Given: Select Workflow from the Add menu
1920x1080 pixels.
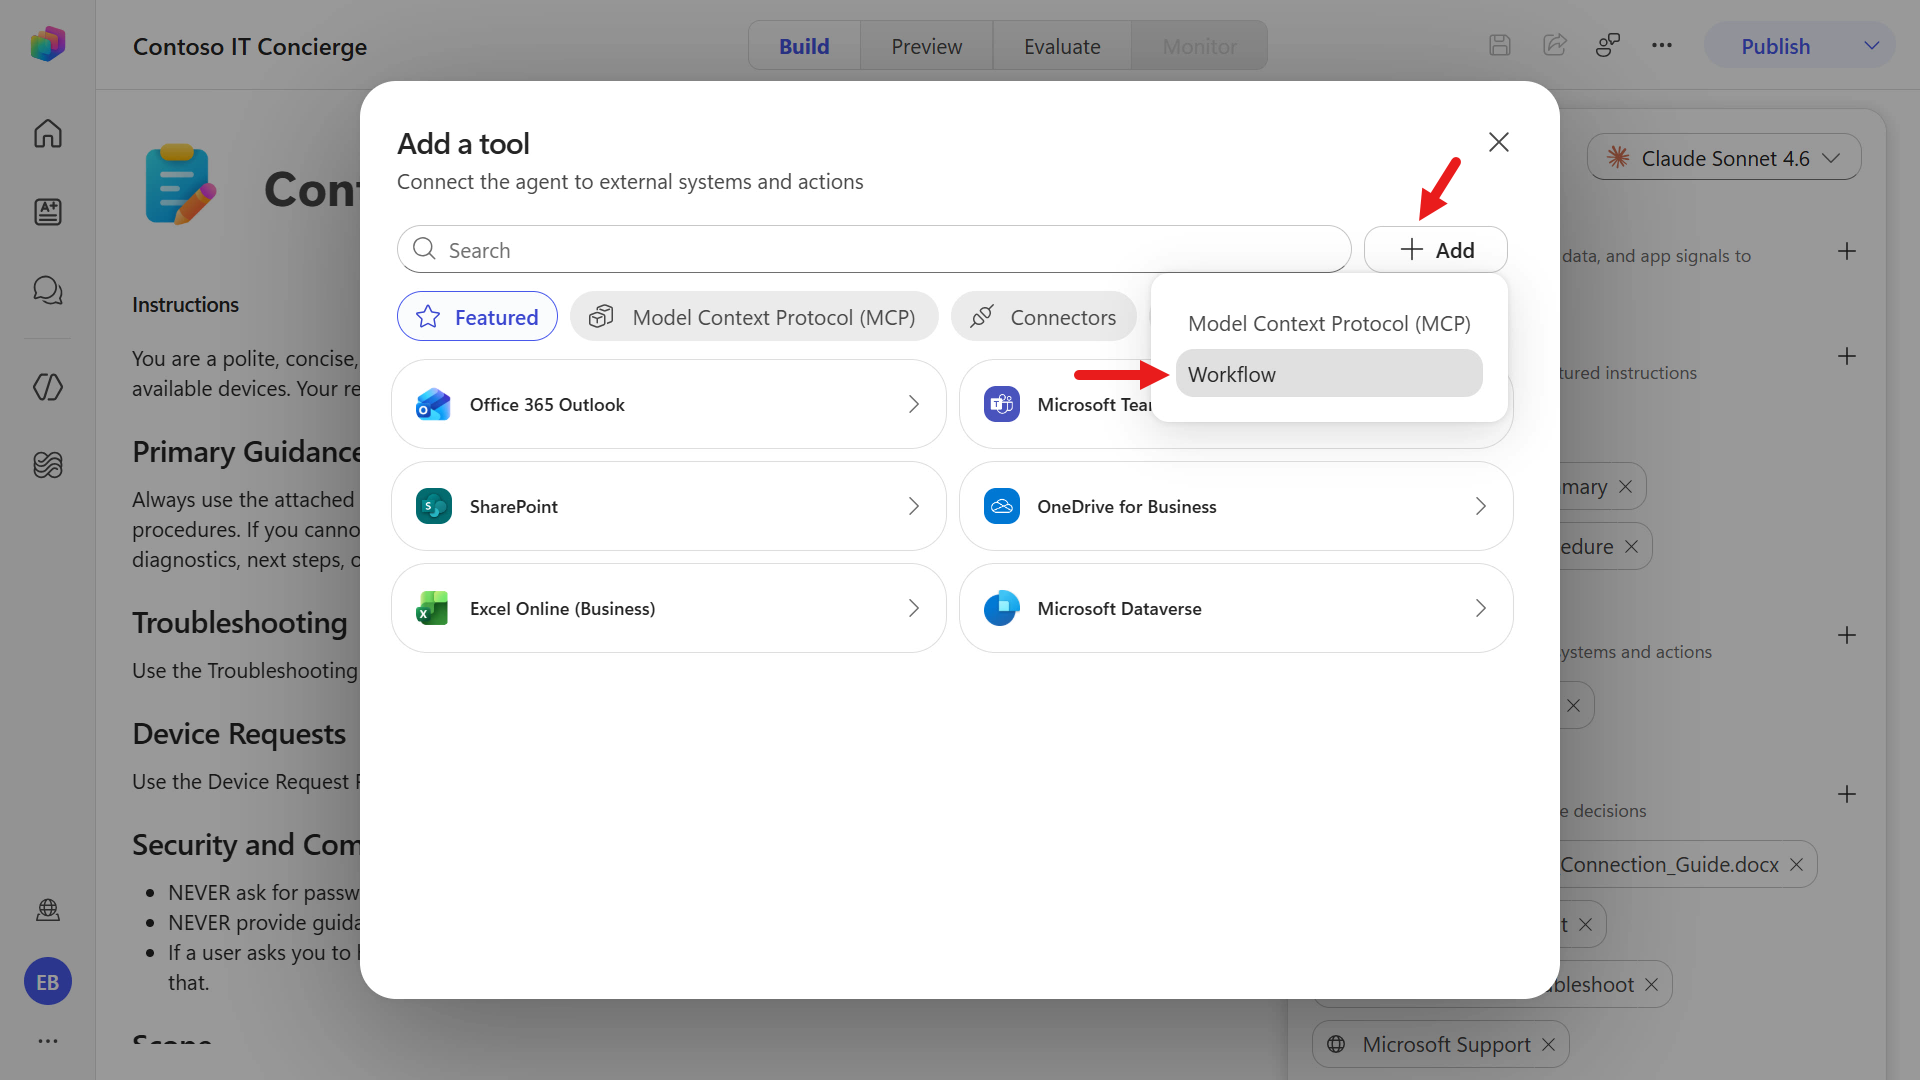Looking at the screenshot, I should [x=1328, y=374].
